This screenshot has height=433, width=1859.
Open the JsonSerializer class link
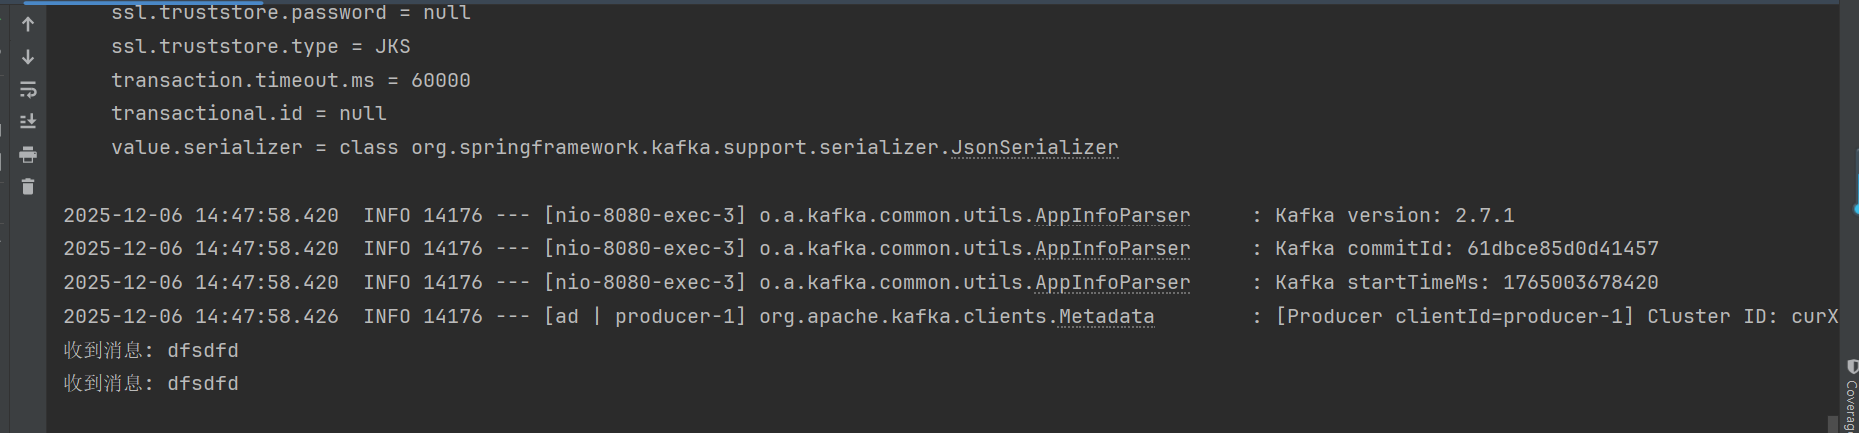tap(1034, 148)
